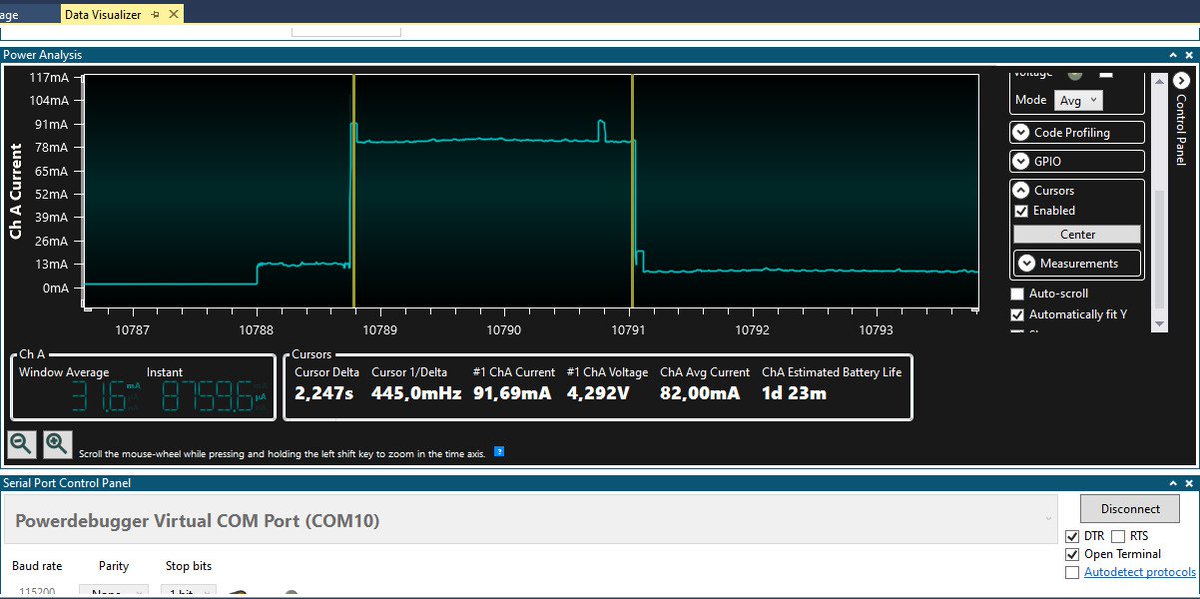The image size is (1200, 599).
Task: Uncheck the cursors Enabled checkbox
Action: (1021, 211)
